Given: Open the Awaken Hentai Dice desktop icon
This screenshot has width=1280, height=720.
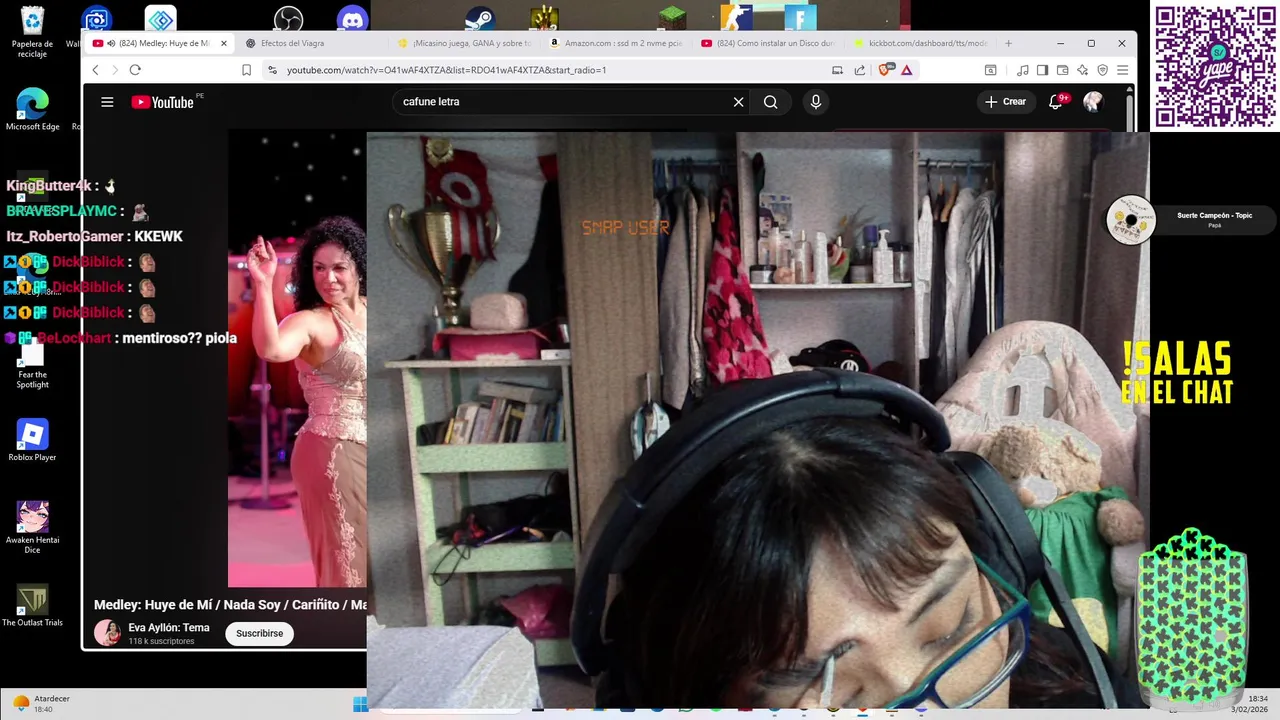Looking at the screenshot, I should (32, 529).
